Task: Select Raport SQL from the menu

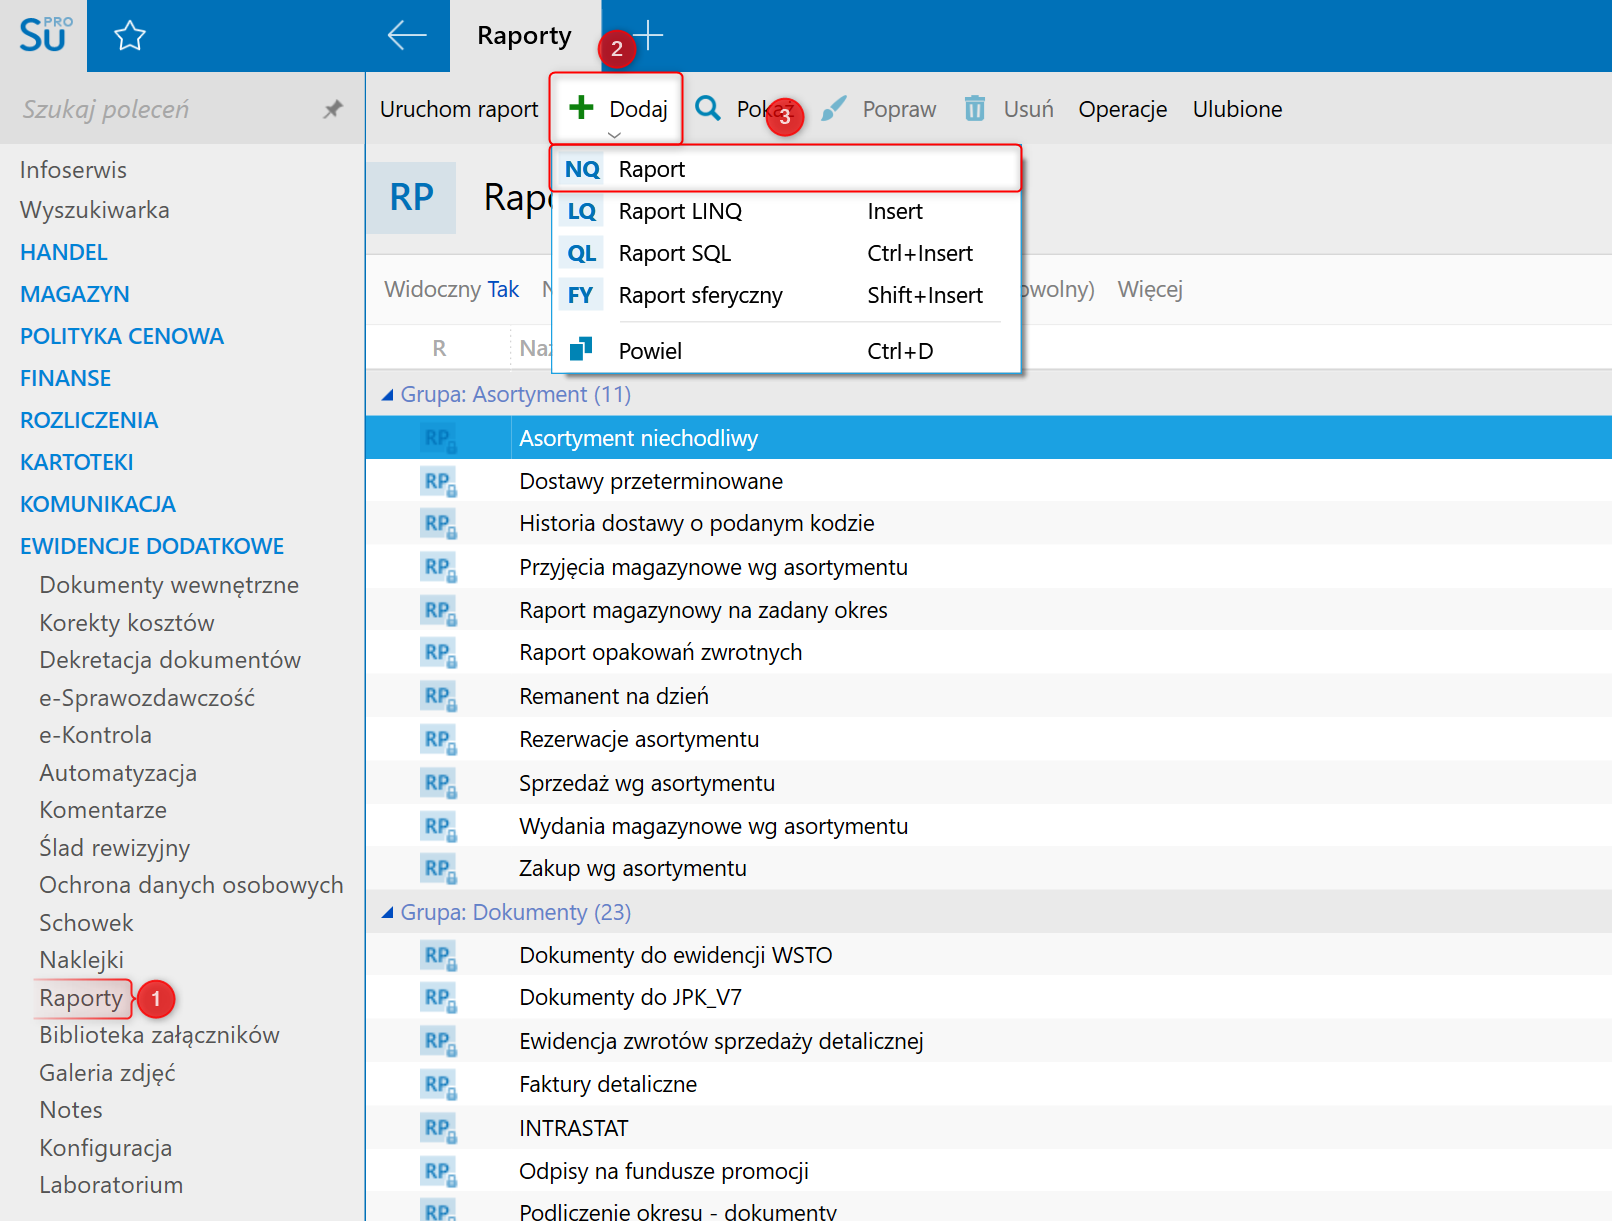Action: pyautogui.click(x=675, y=253)
